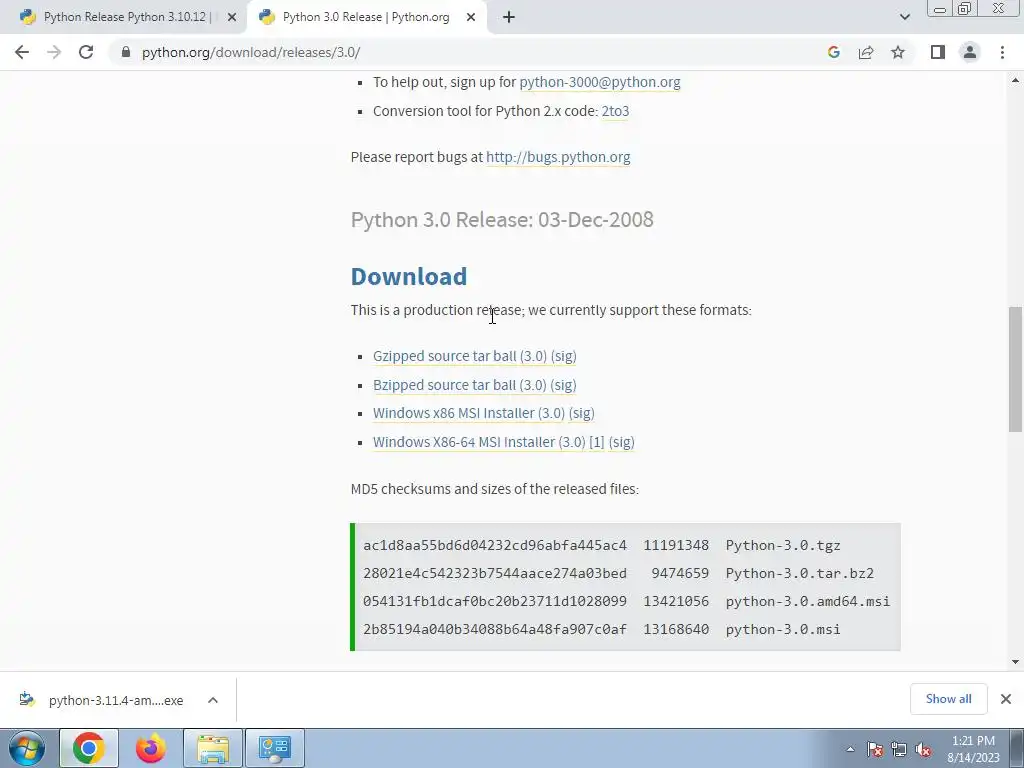Click network status tray icon
This screenshot has height=768, width=1024.
[899, 749]
